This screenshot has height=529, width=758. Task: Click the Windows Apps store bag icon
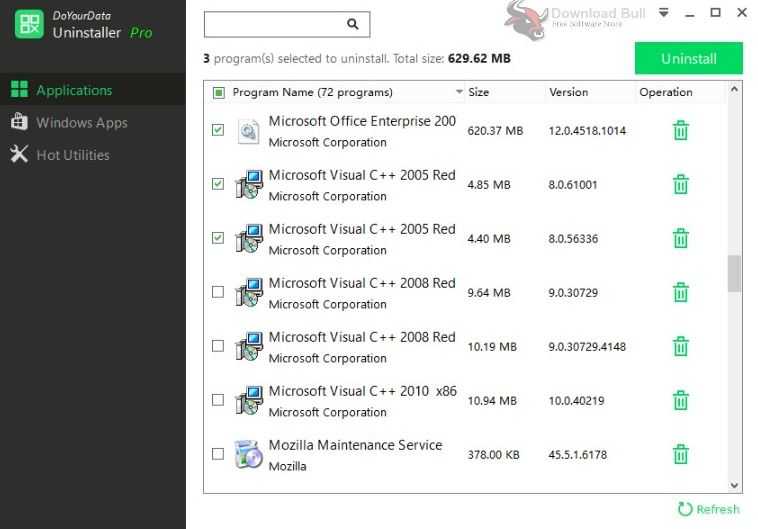tap(19, 121)
